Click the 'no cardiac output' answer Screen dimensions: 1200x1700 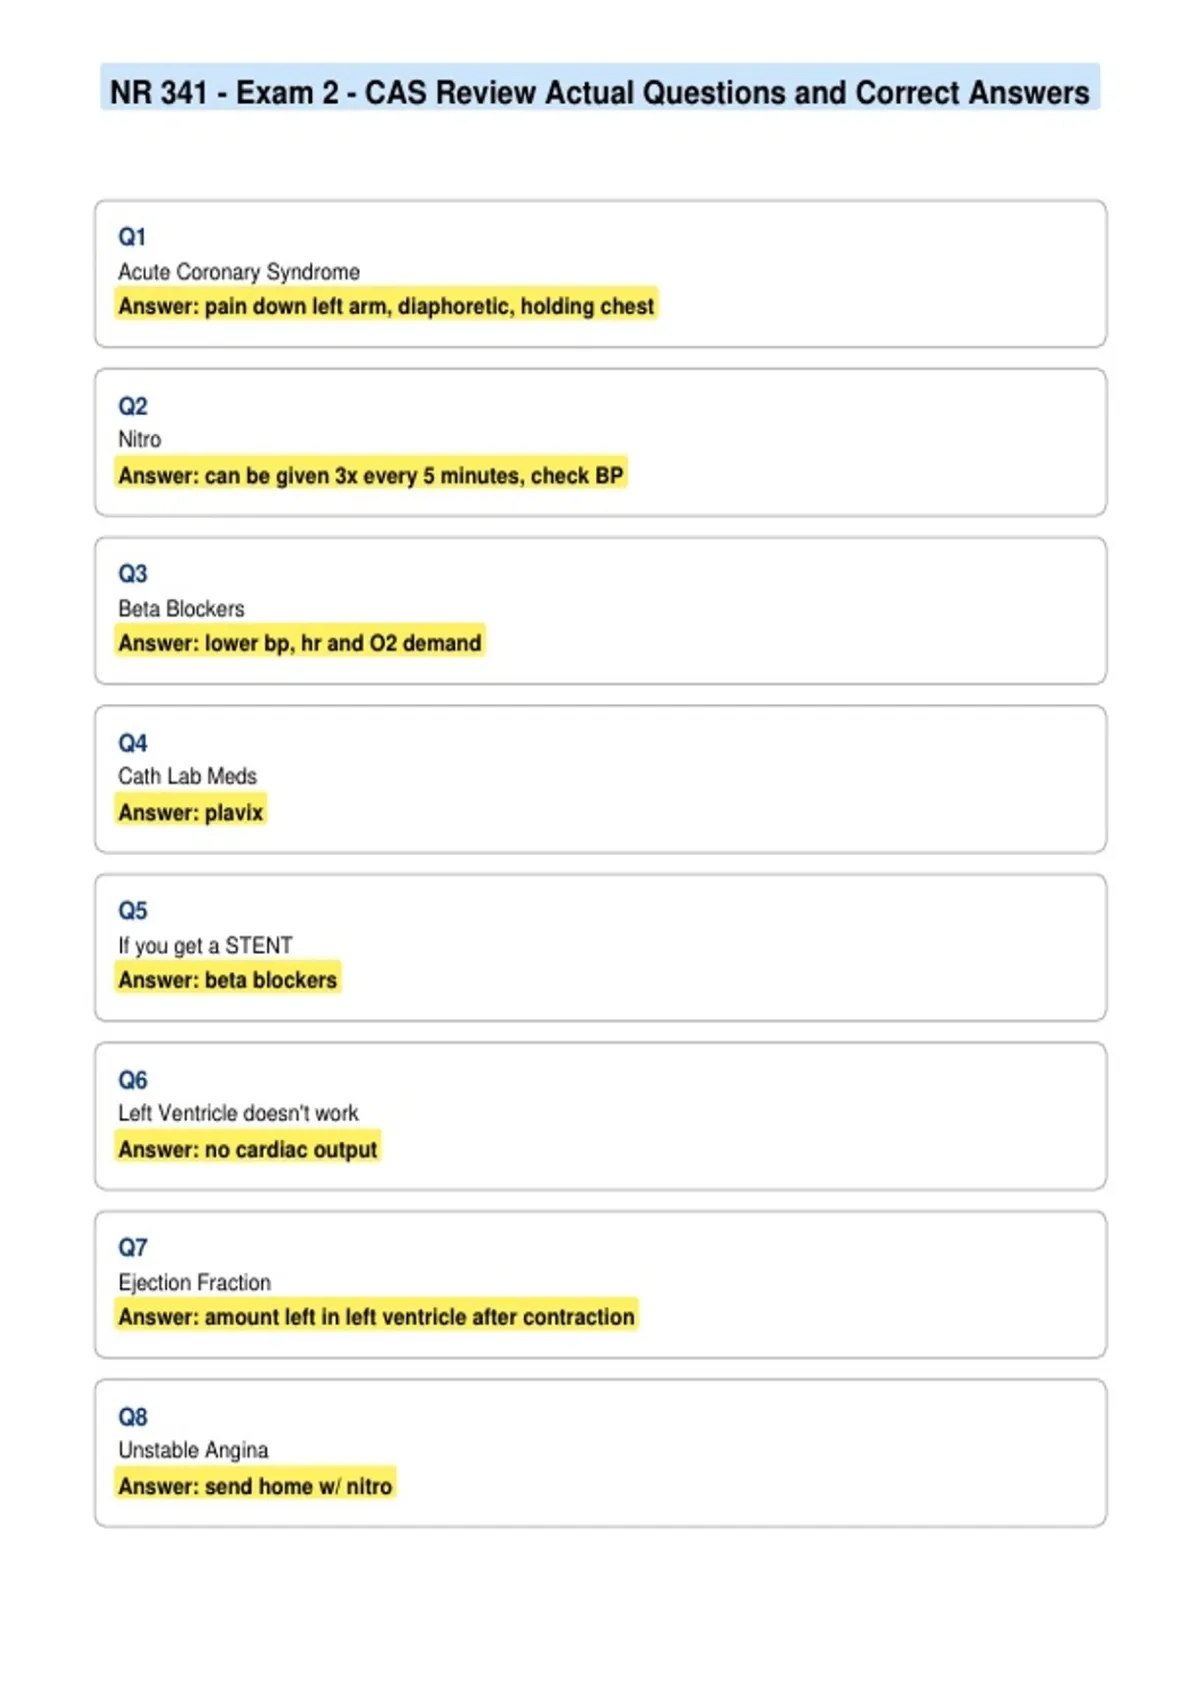coord(248,1149)
